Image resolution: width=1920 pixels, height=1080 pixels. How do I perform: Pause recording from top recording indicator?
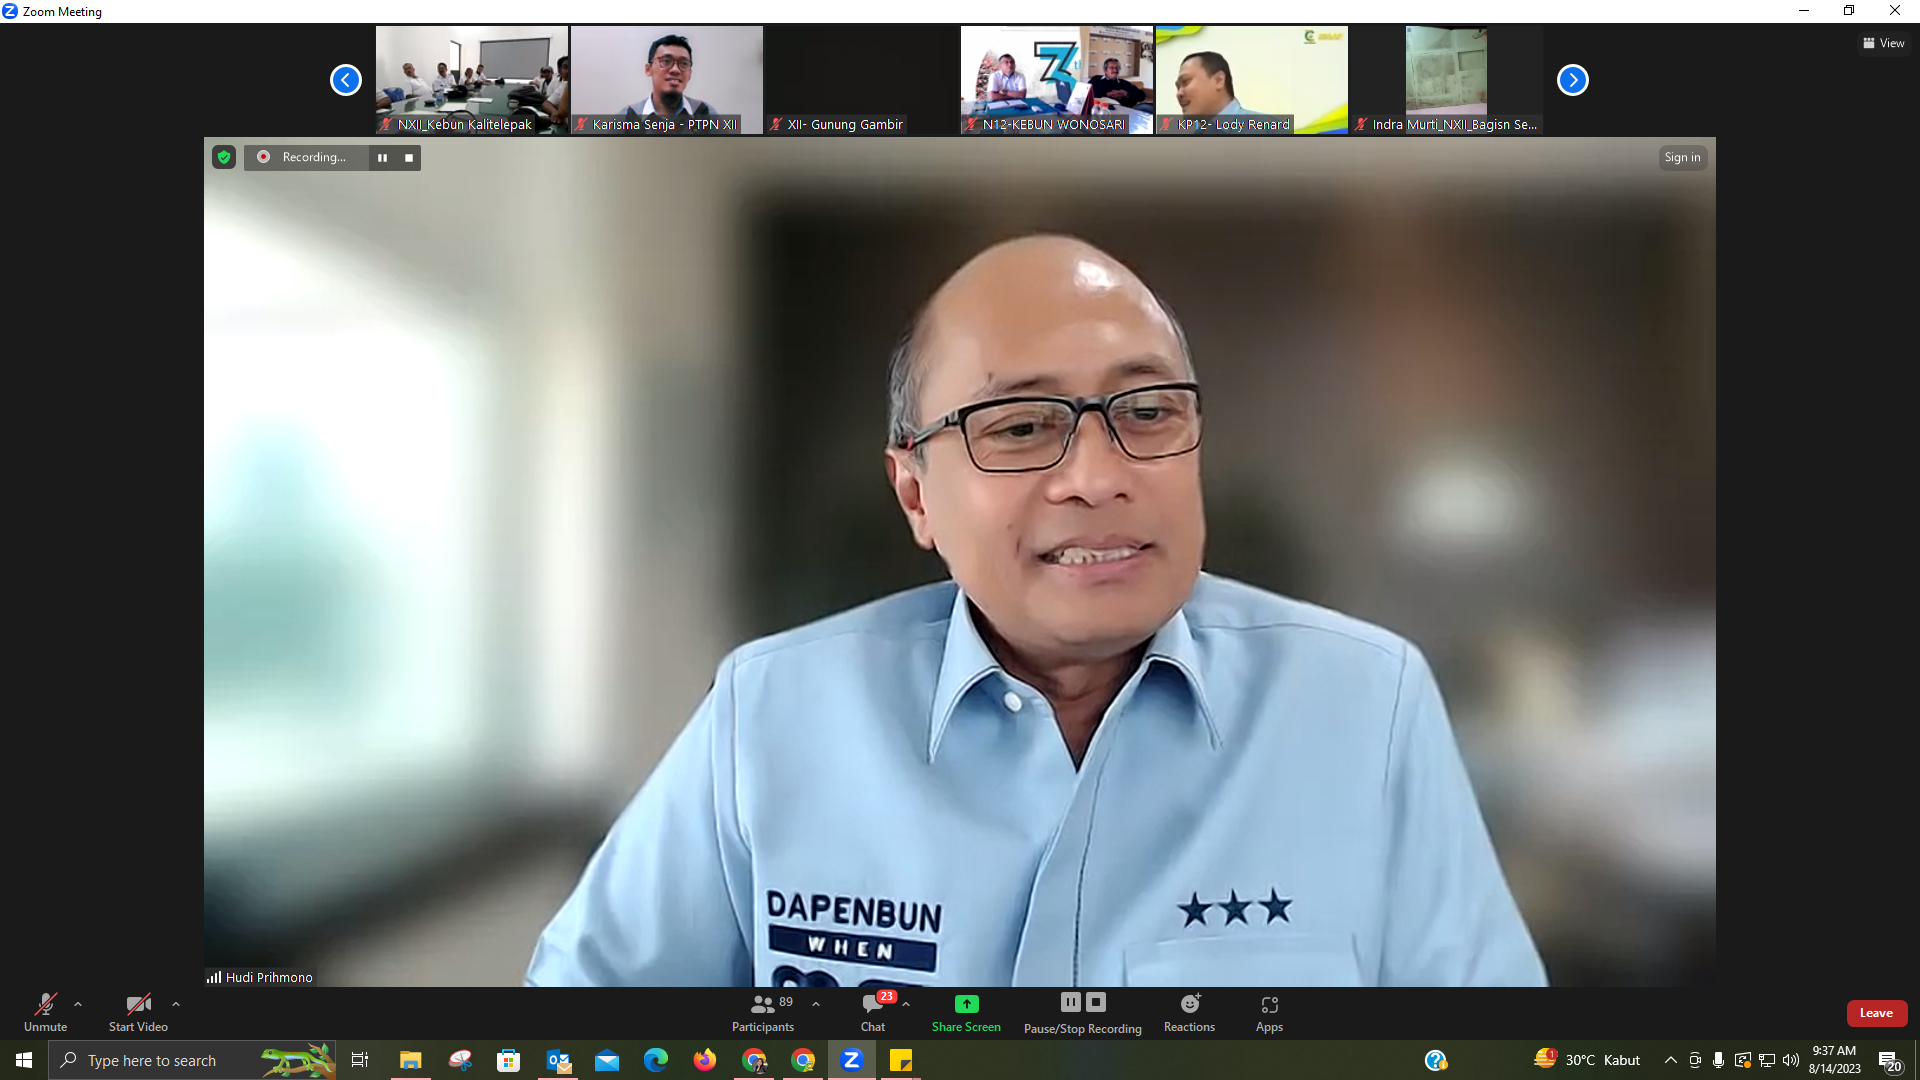pyautogui.click(x=382, y=157)
